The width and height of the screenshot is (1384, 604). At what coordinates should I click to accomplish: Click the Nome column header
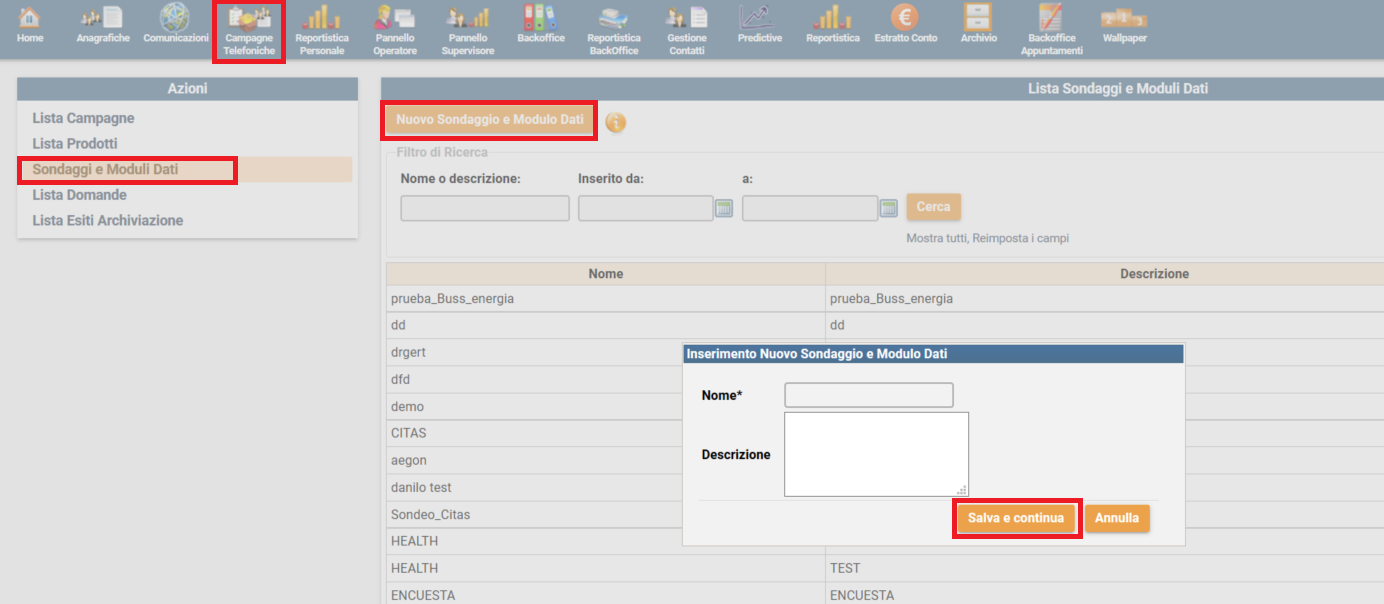coord(606,274)
